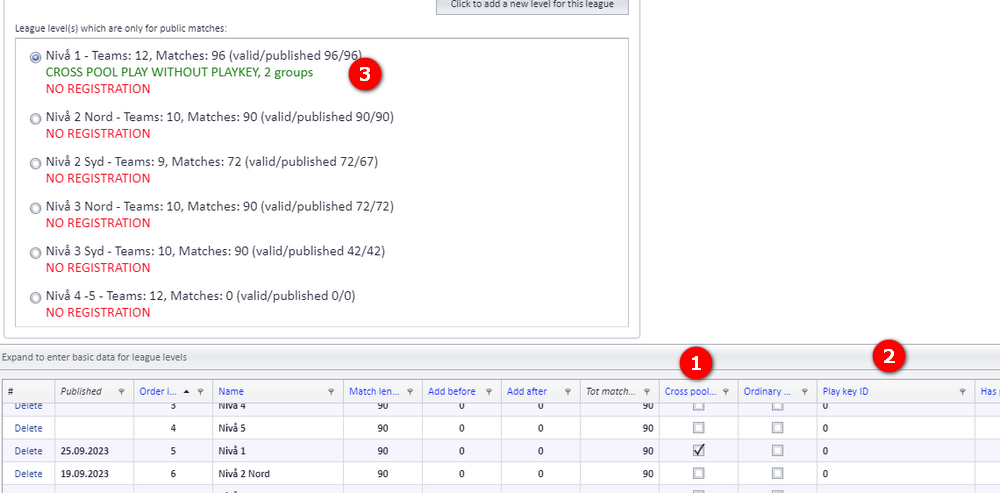This screenshot has height=493, width=1000.
Task: Open the filter icon on Play key ID column
Action: click(962, 392)
